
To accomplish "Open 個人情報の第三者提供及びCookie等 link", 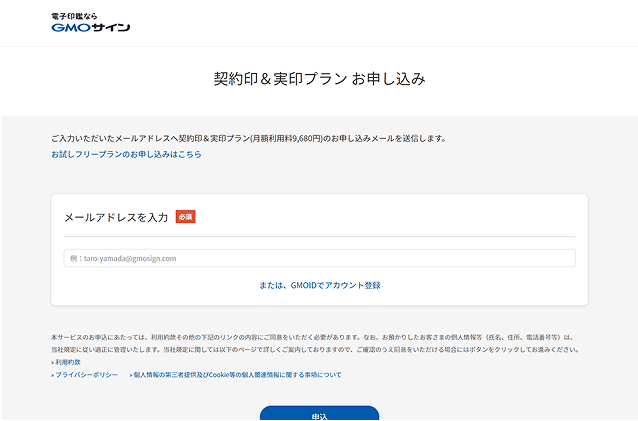I will click(236, 375).
